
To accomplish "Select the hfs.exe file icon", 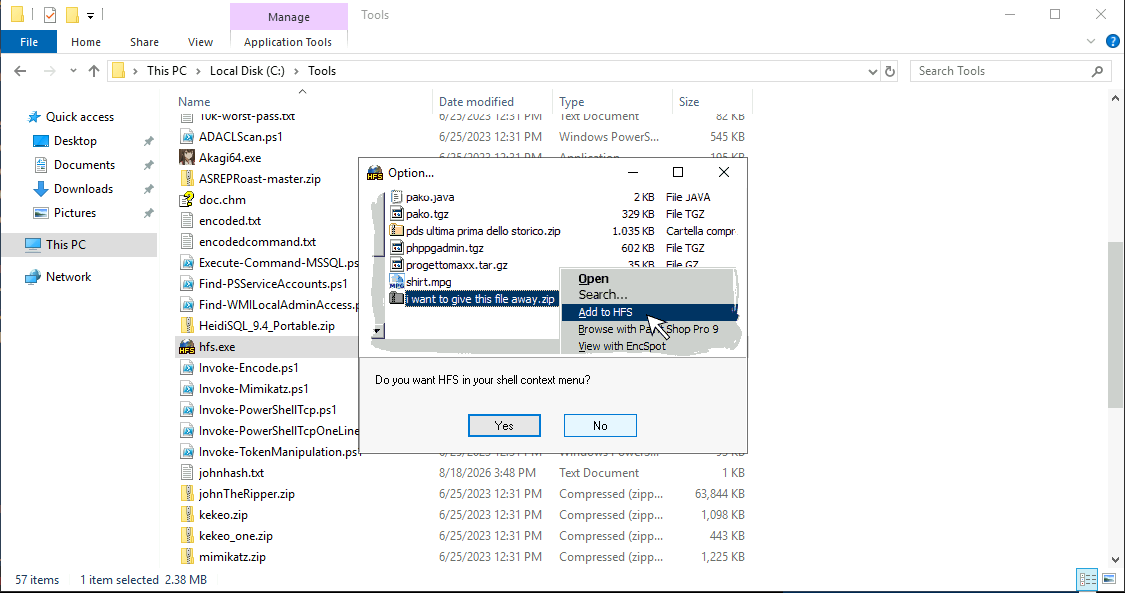I will (187, 347).
